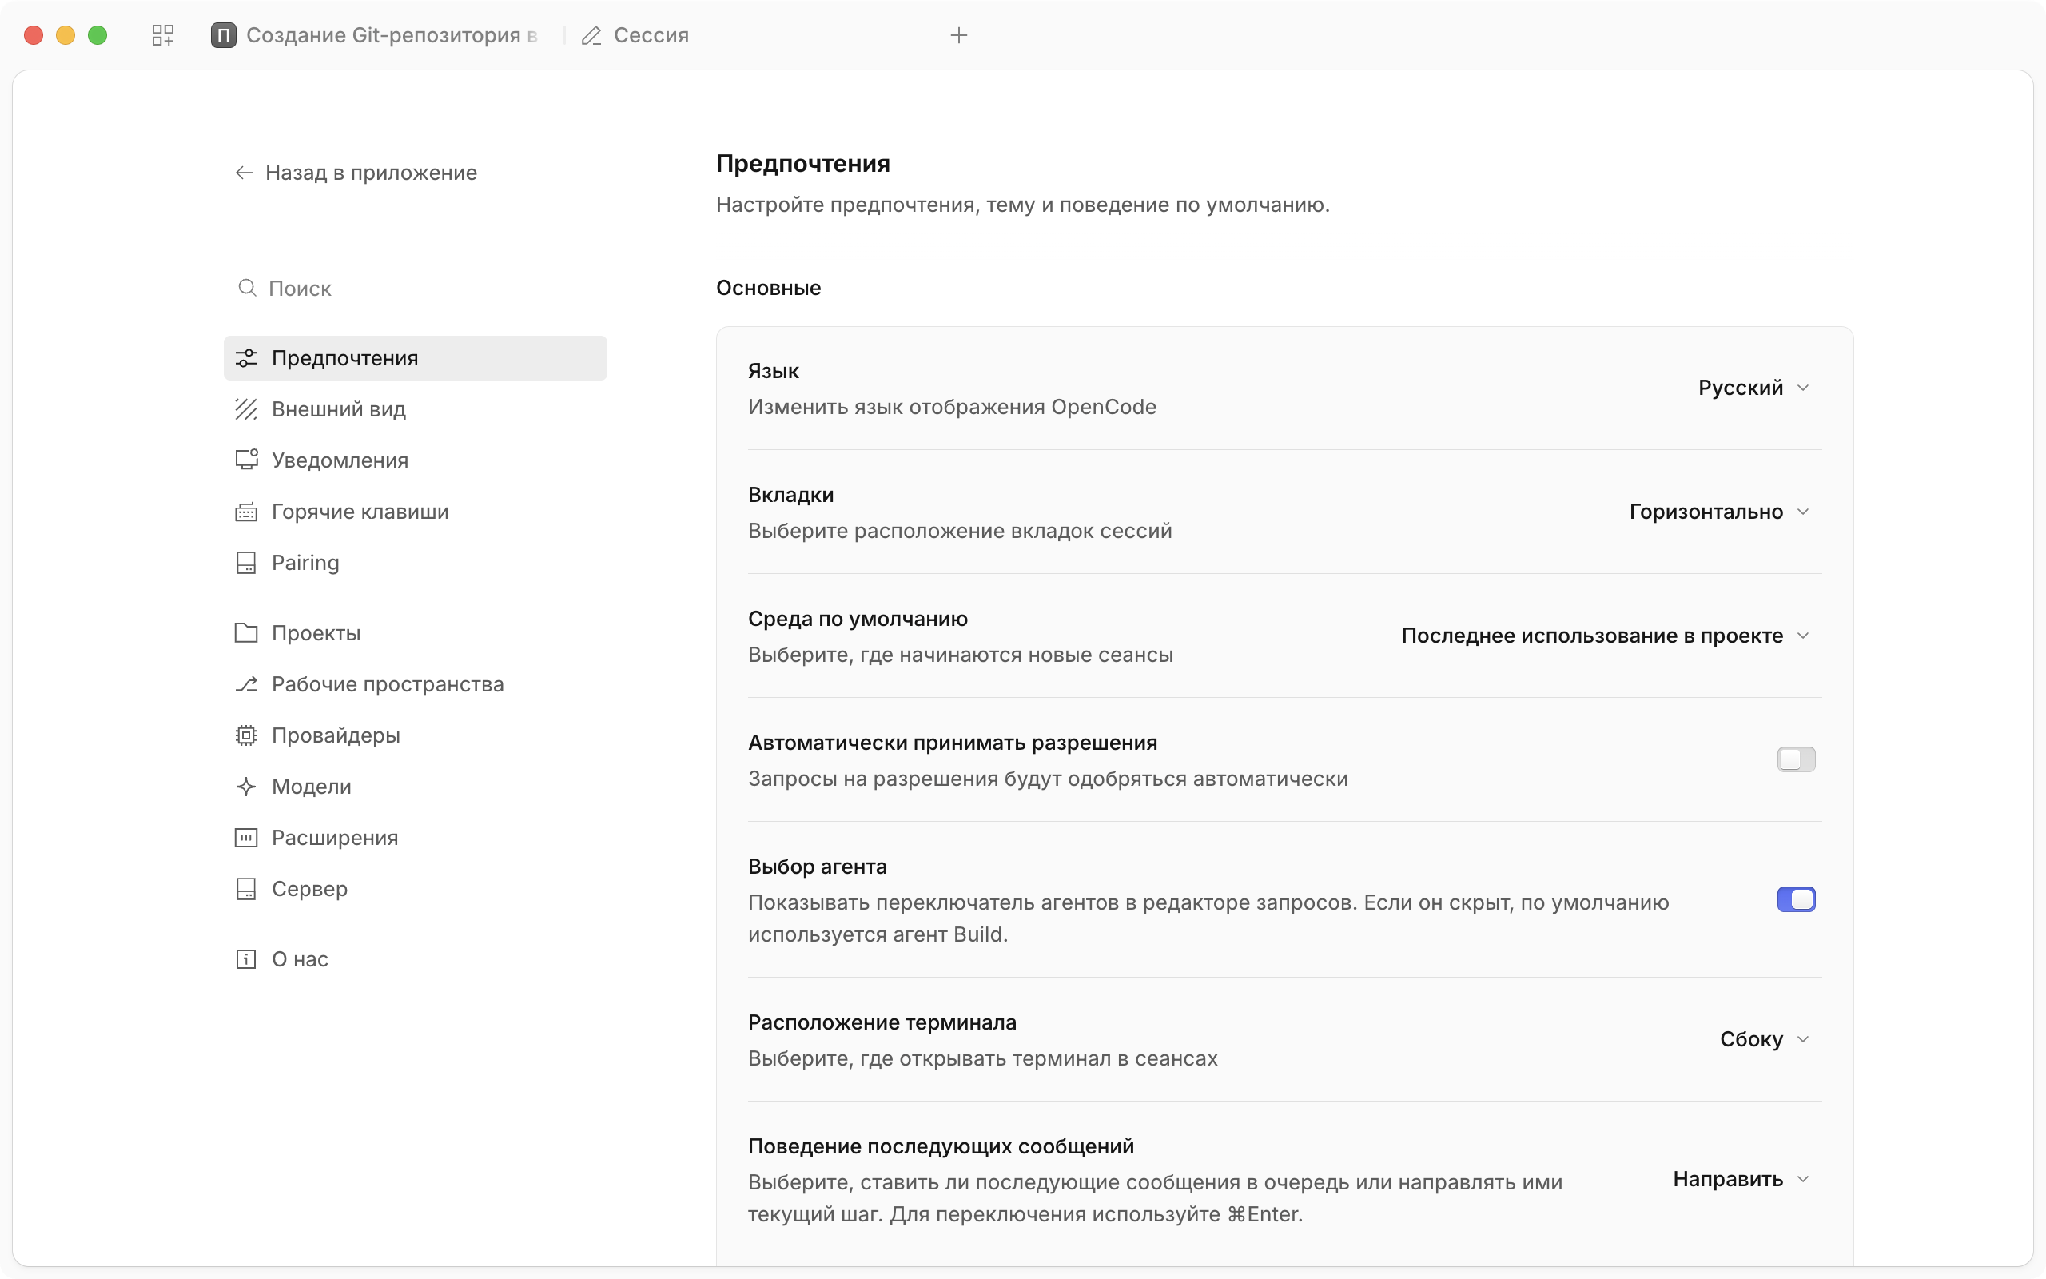Image resolution: width=2046 pixels, height=1279 pixels.
Task: Open Горячие клавиши settings section
Action: [x=415, y=512]
